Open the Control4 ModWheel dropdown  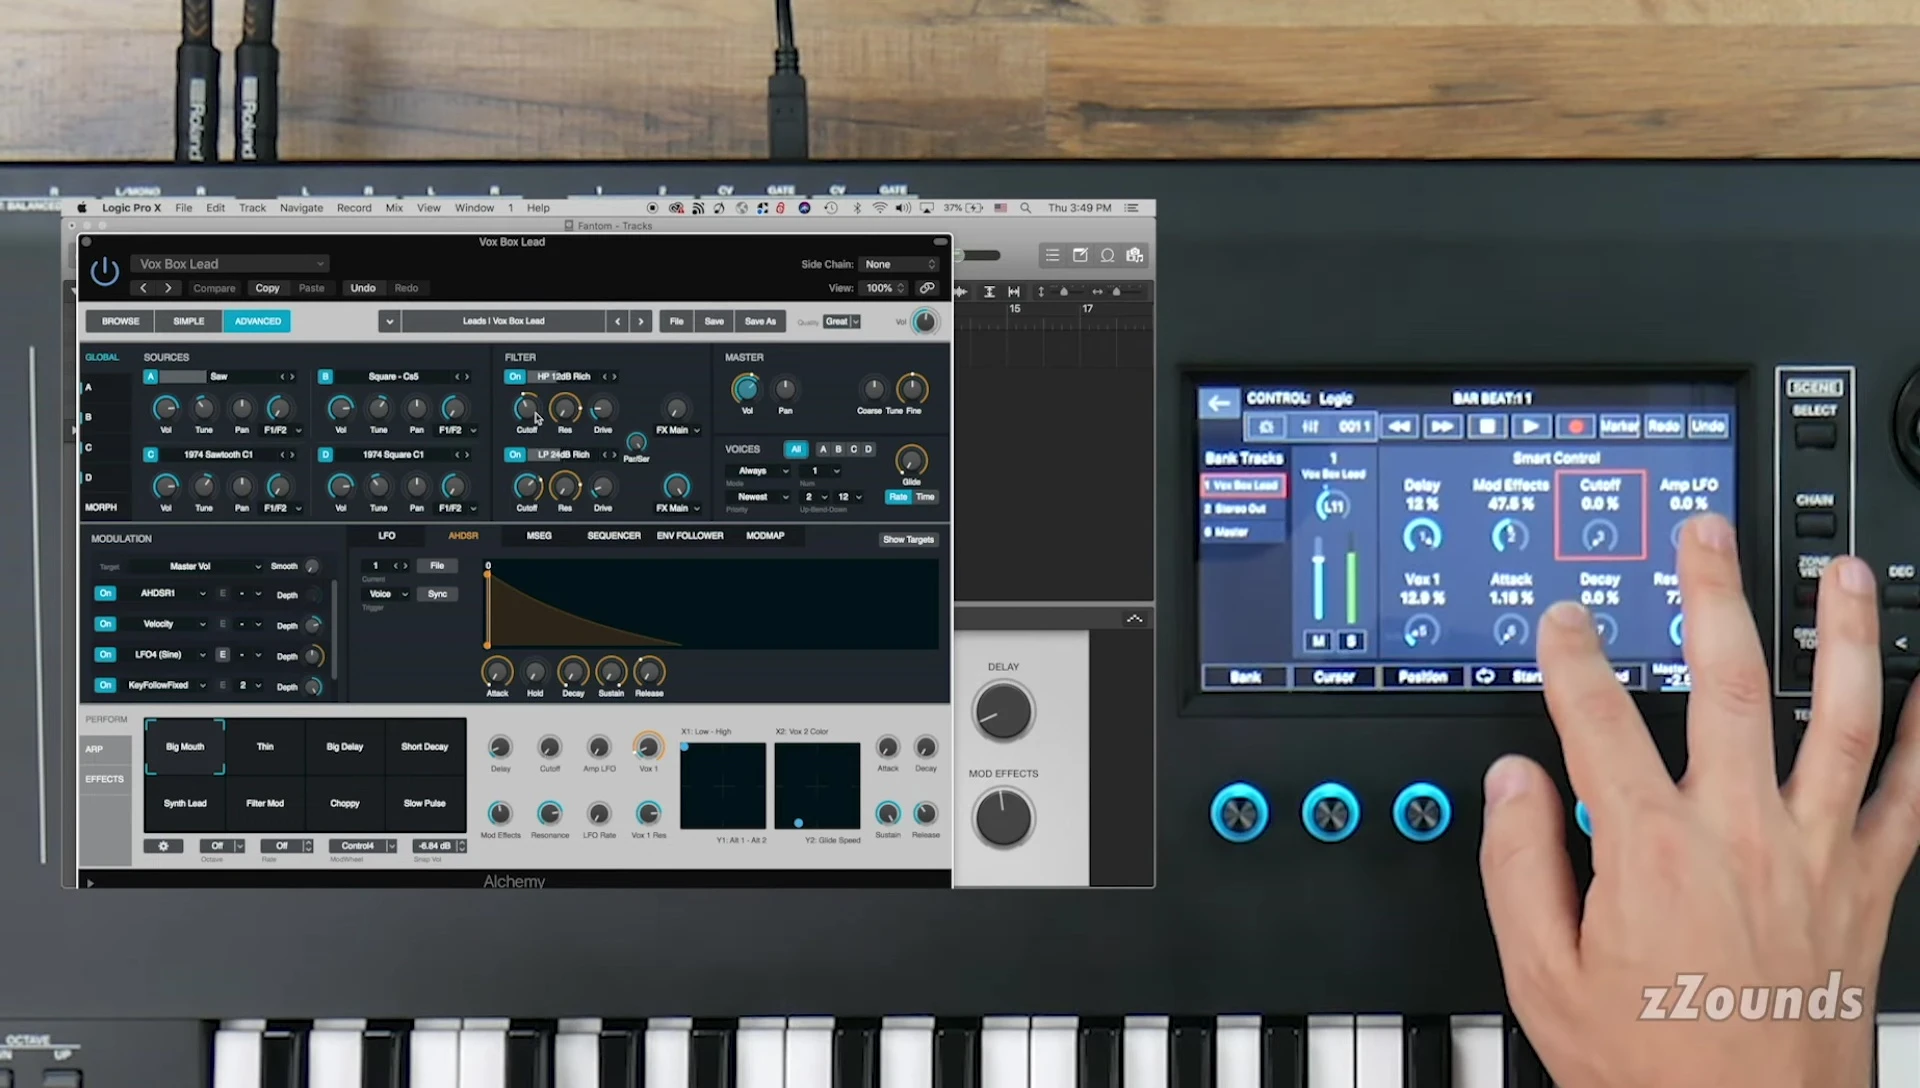[x=363, y=846]
